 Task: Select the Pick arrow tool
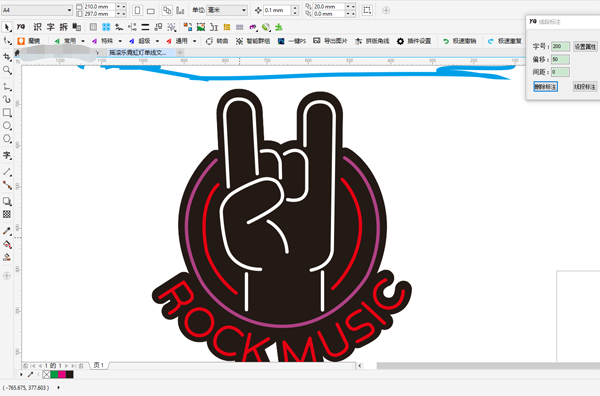(7, 27)
